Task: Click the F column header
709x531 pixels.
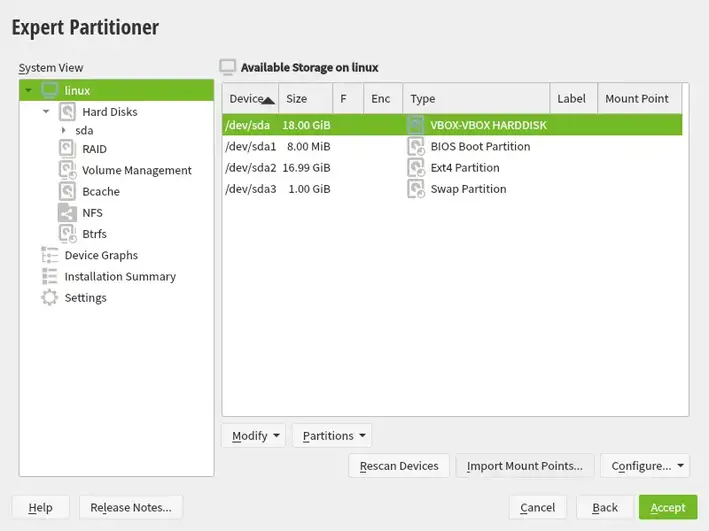Action: (x=348, y=99)
